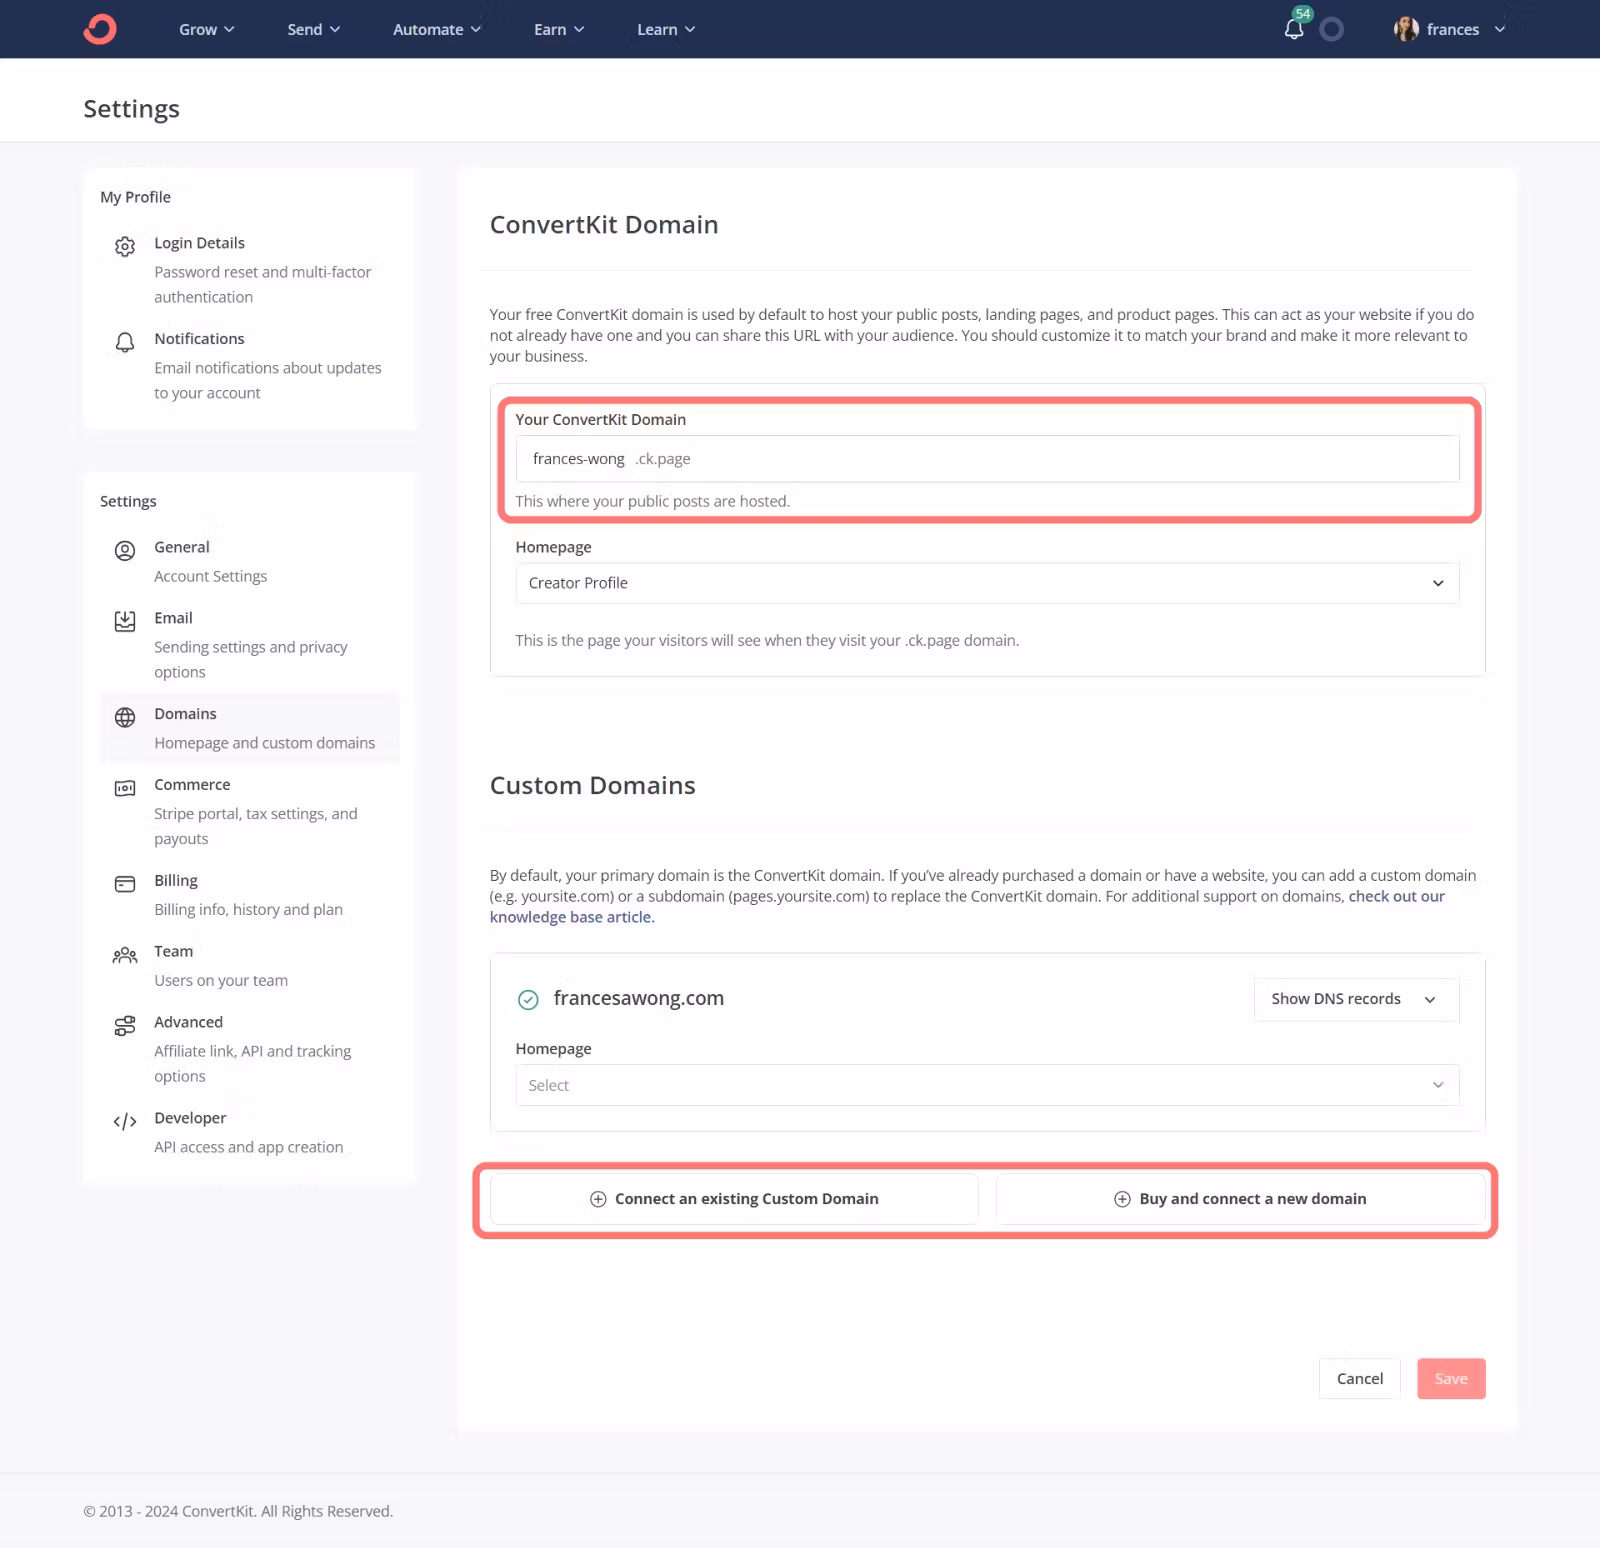Open Login Details settings
This screenshot has height=1548, width=1600.
click(250, 270)
